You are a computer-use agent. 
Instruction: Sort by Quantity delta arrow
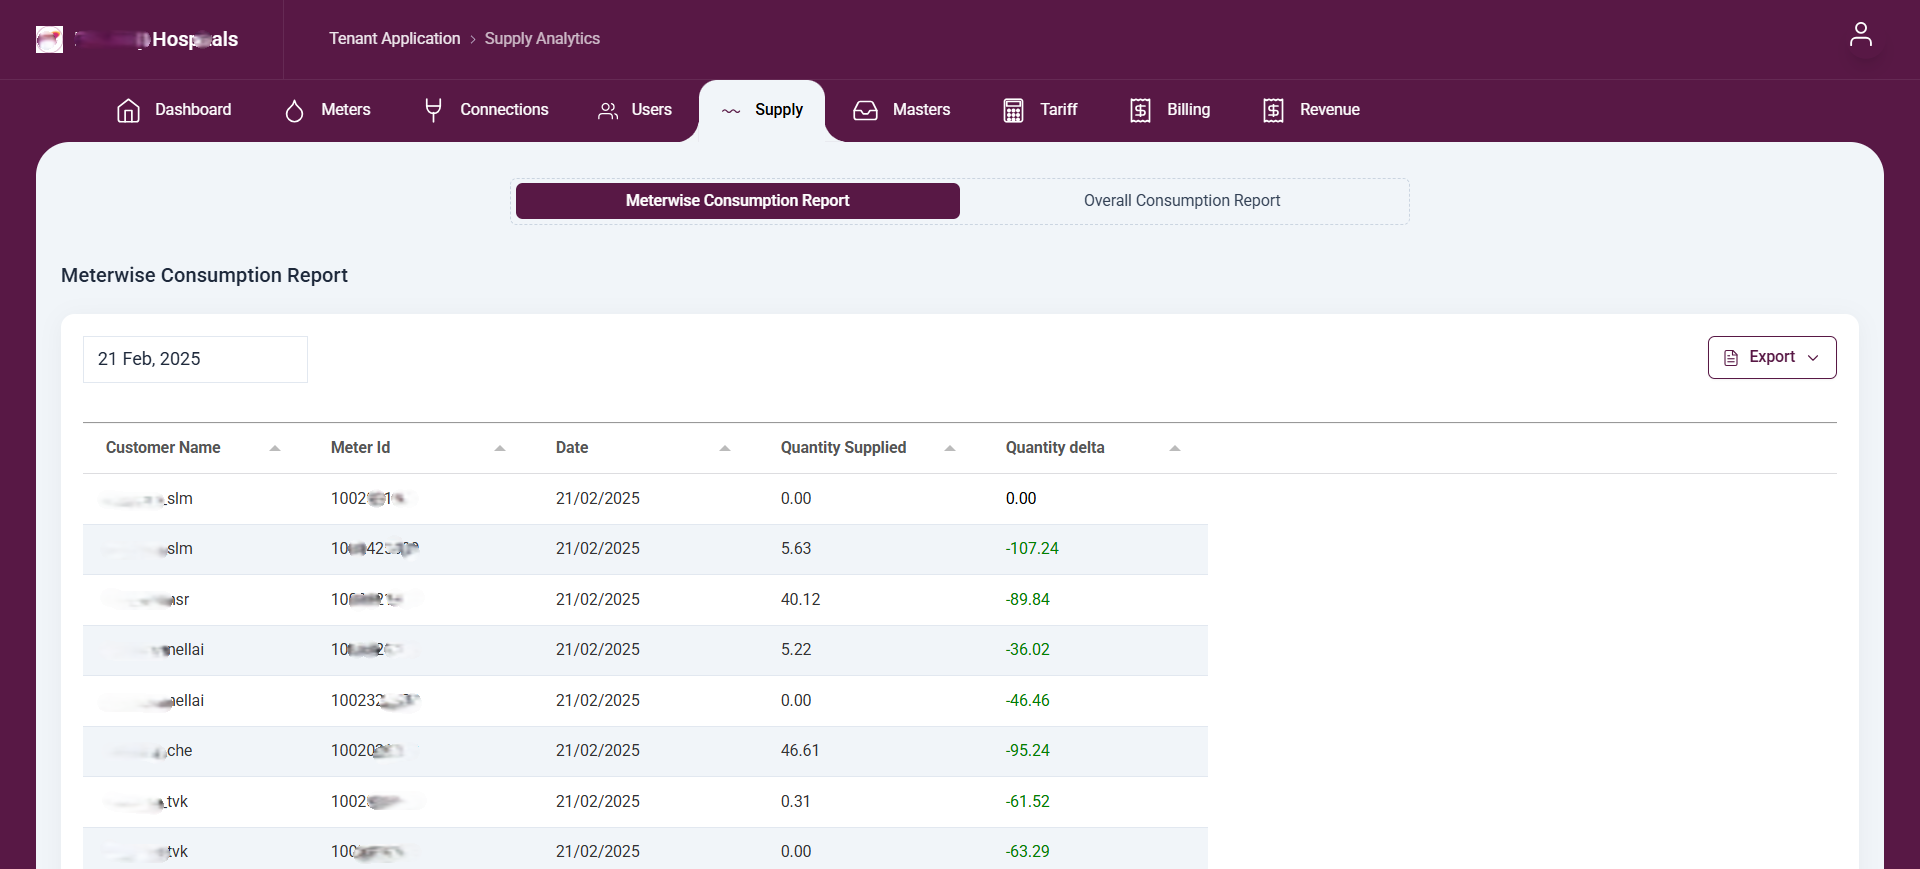pos(1175,448)
